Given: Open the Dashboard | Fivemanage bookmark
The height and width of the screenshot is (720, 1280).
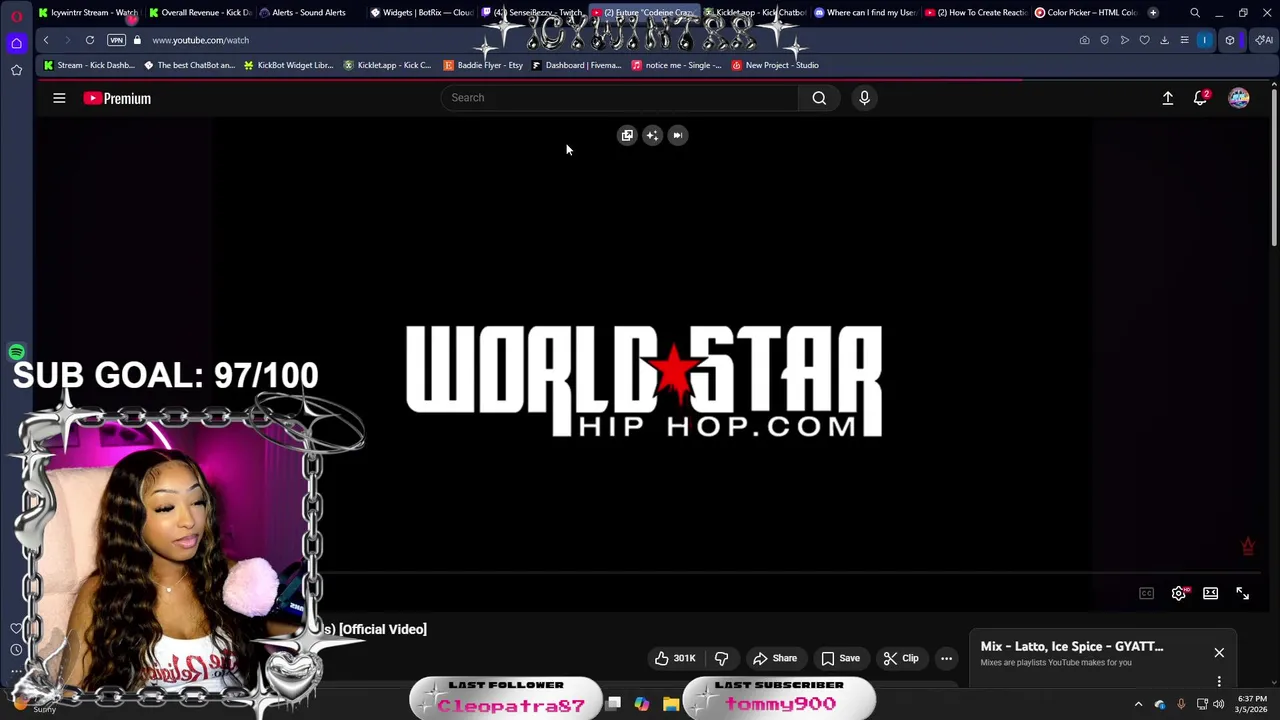Looking at the screenshot, I should point(577,65).
